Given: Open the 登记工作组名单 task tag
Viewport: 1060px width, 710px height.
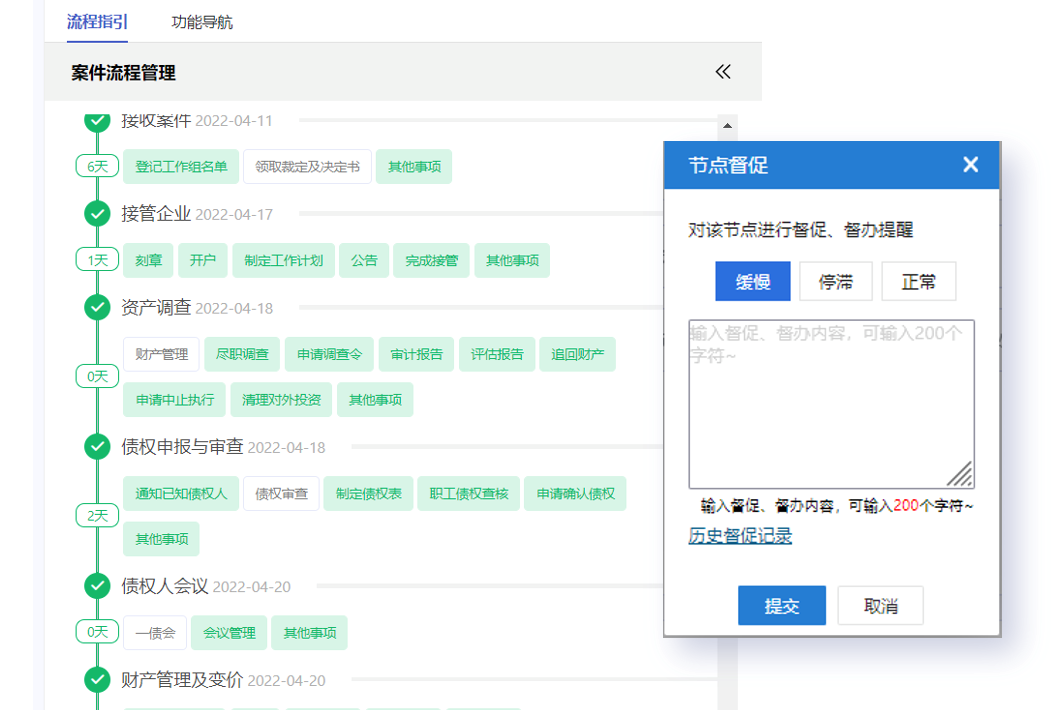Looking at the screenshot, I should [181, 167].
